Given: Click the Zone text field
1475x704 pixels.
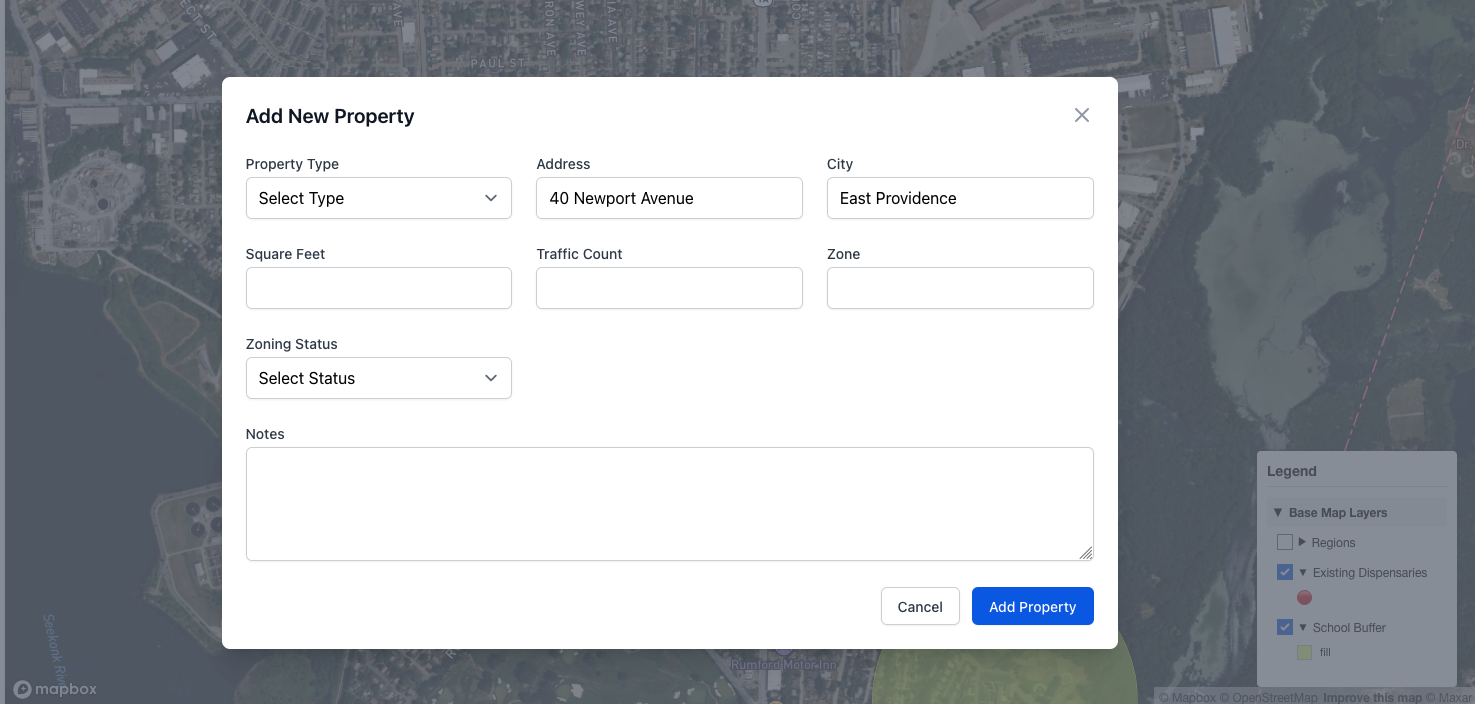Looking at the screenshot, I should 960,288.
